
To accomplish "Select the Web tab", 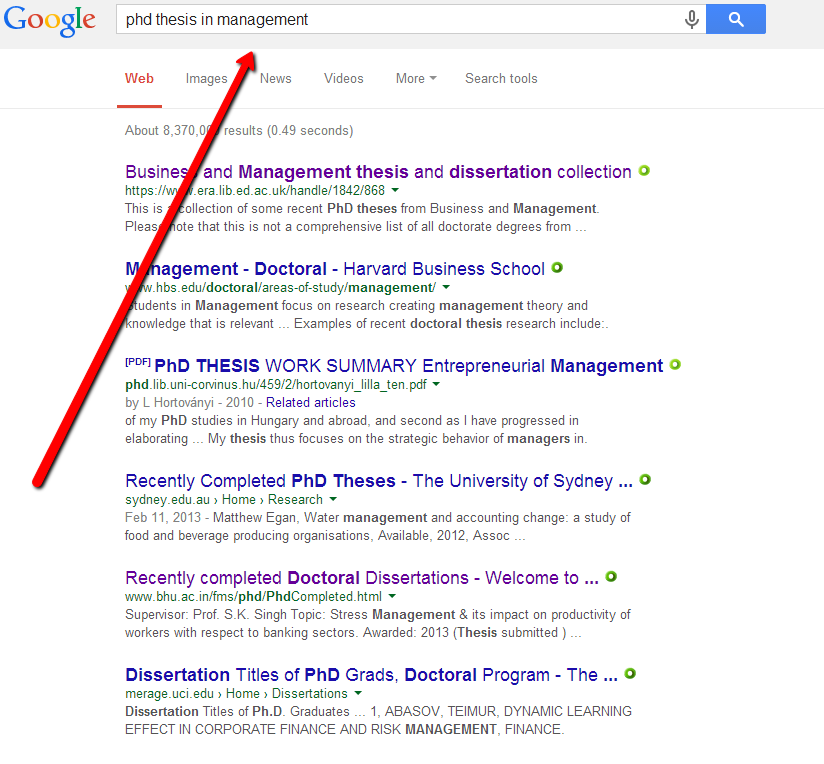I will [139, 79].
